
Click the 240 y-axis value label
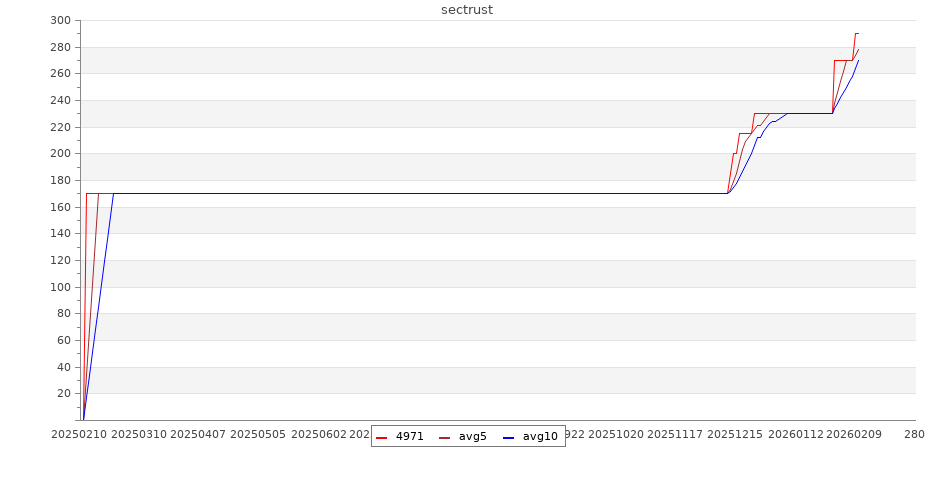coord(59,101)
